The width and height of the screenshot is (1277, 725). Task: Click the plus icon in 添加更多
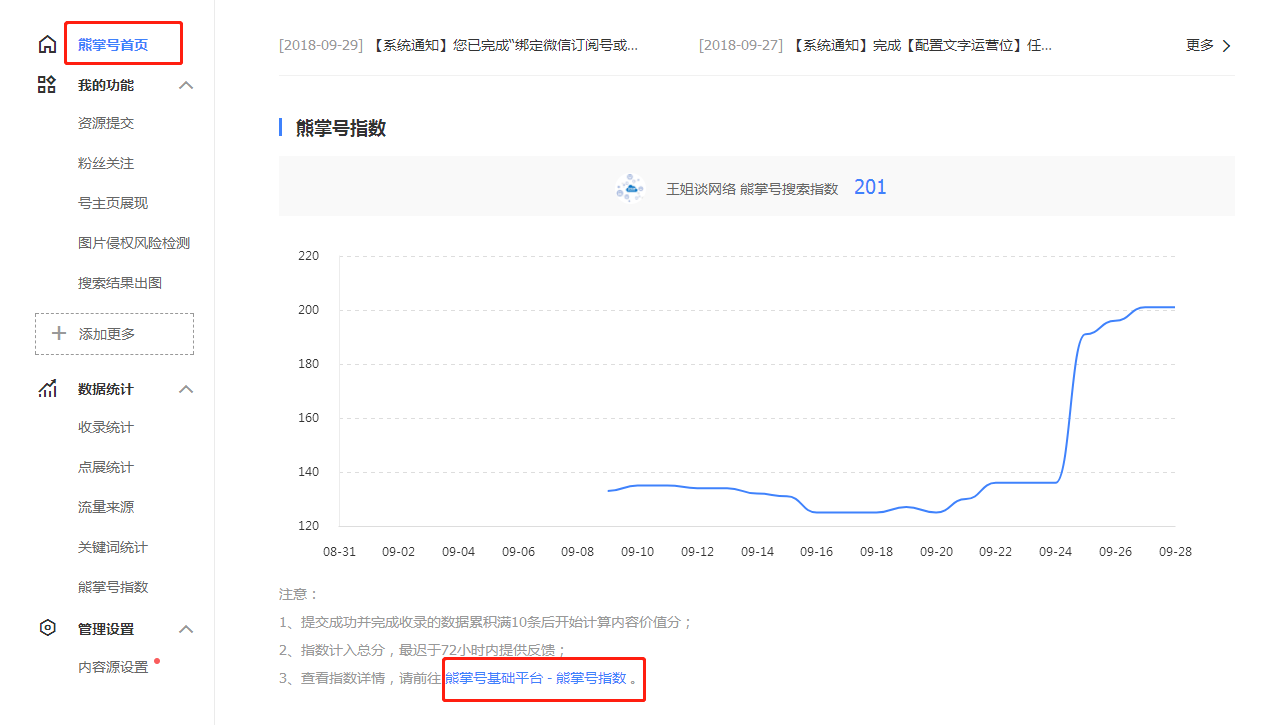(59, 334)
